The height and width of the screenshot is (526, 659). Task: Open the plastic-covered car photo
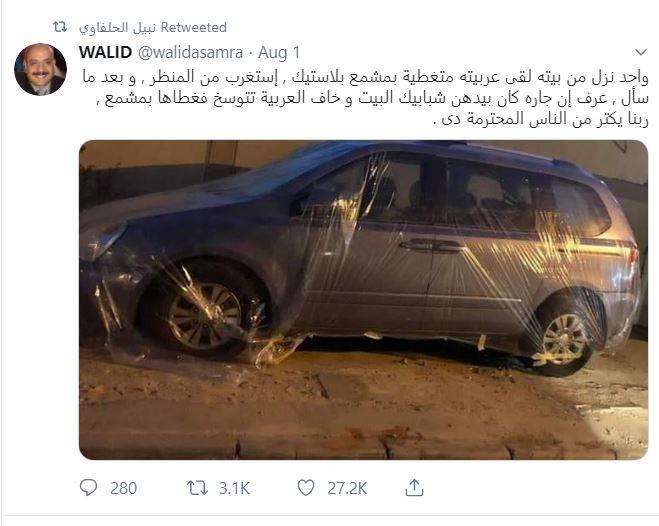pyautogui.click(x=364, y=300)
